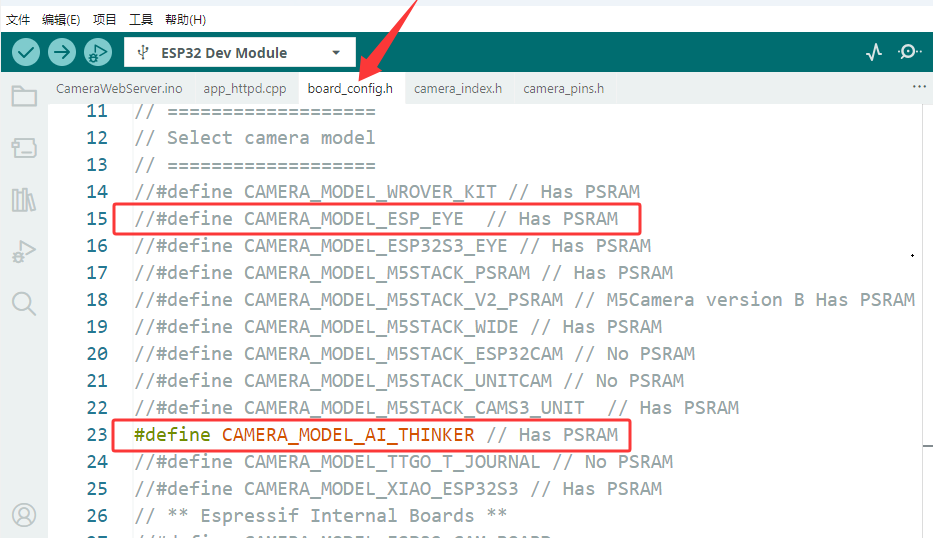Click the CAMERA_MODEL_M5STACK_CAMS3_UNIT line
Screen dimensions: 938x541
pyautogui.click(x=437, y=408)
